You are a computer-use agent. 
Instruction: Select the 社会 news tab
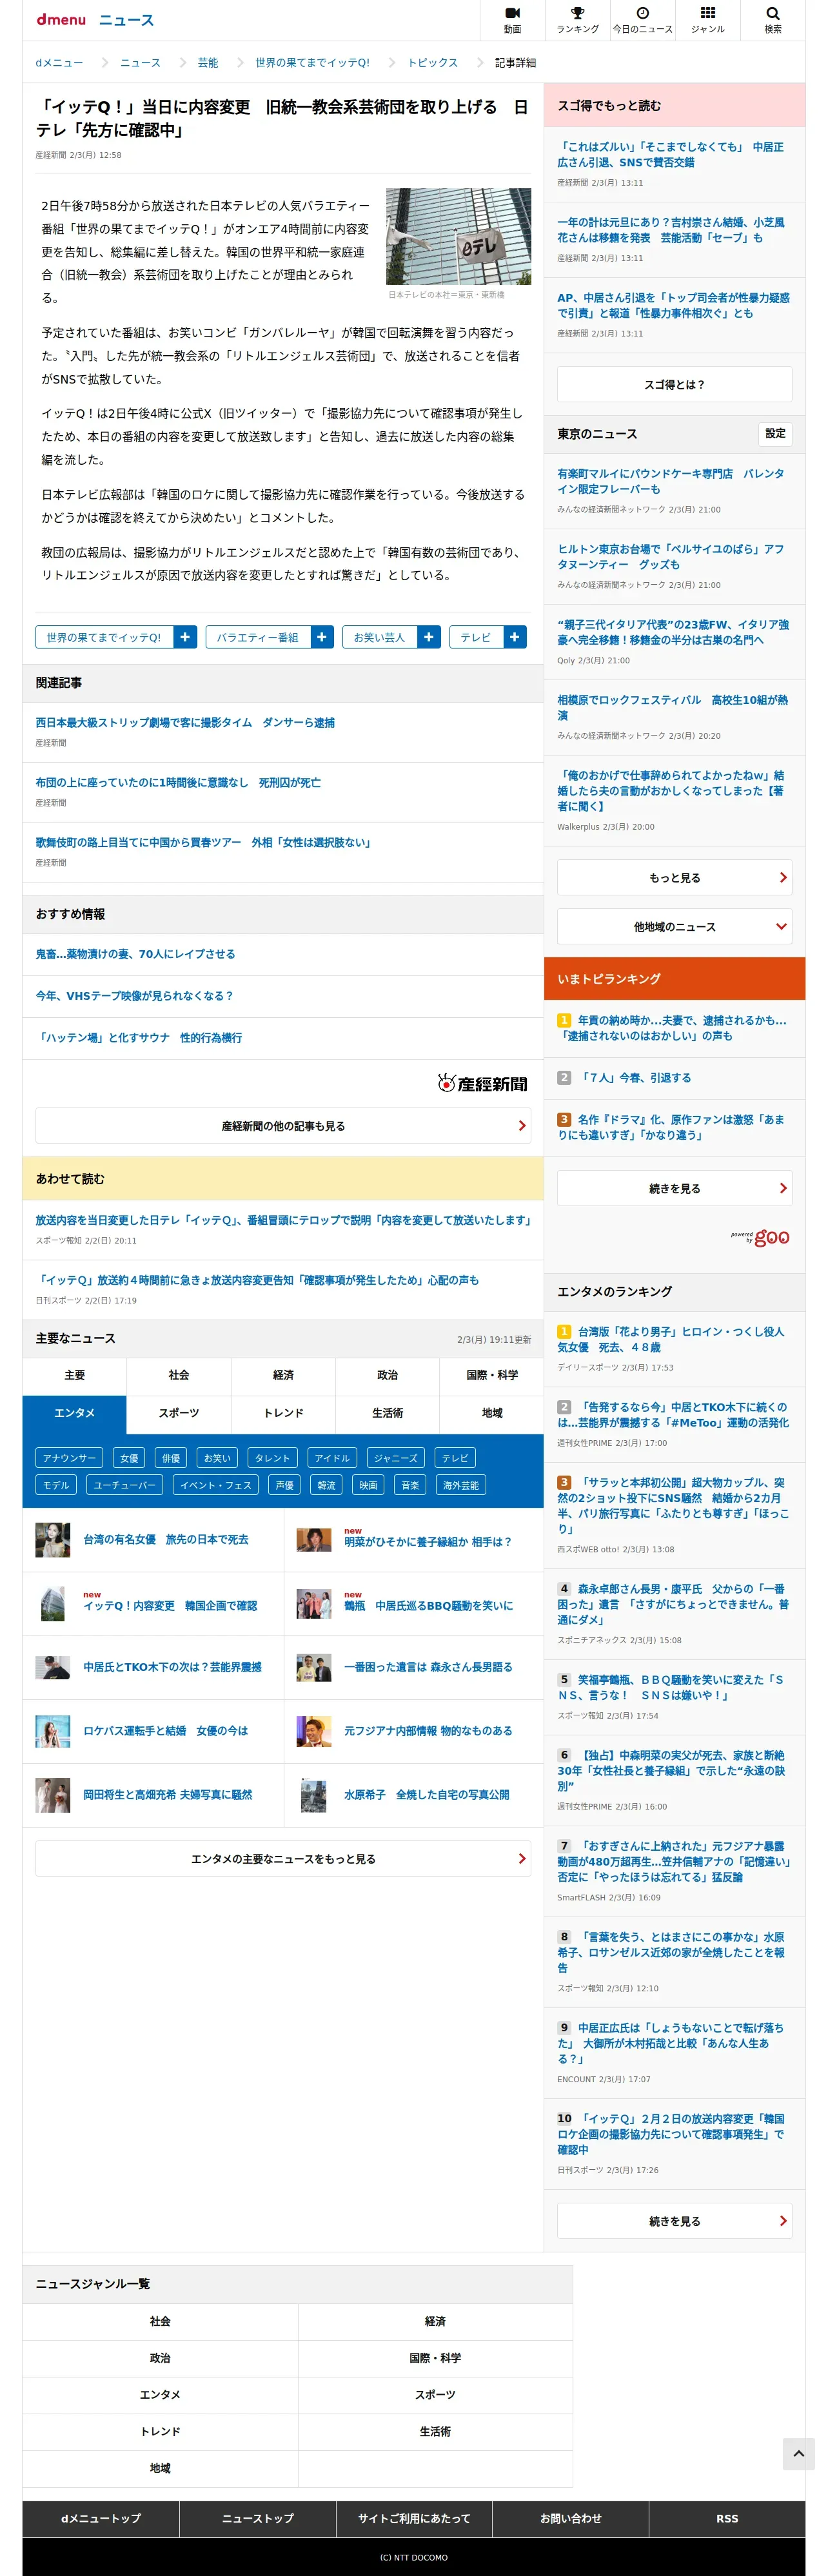point(179,1376)
